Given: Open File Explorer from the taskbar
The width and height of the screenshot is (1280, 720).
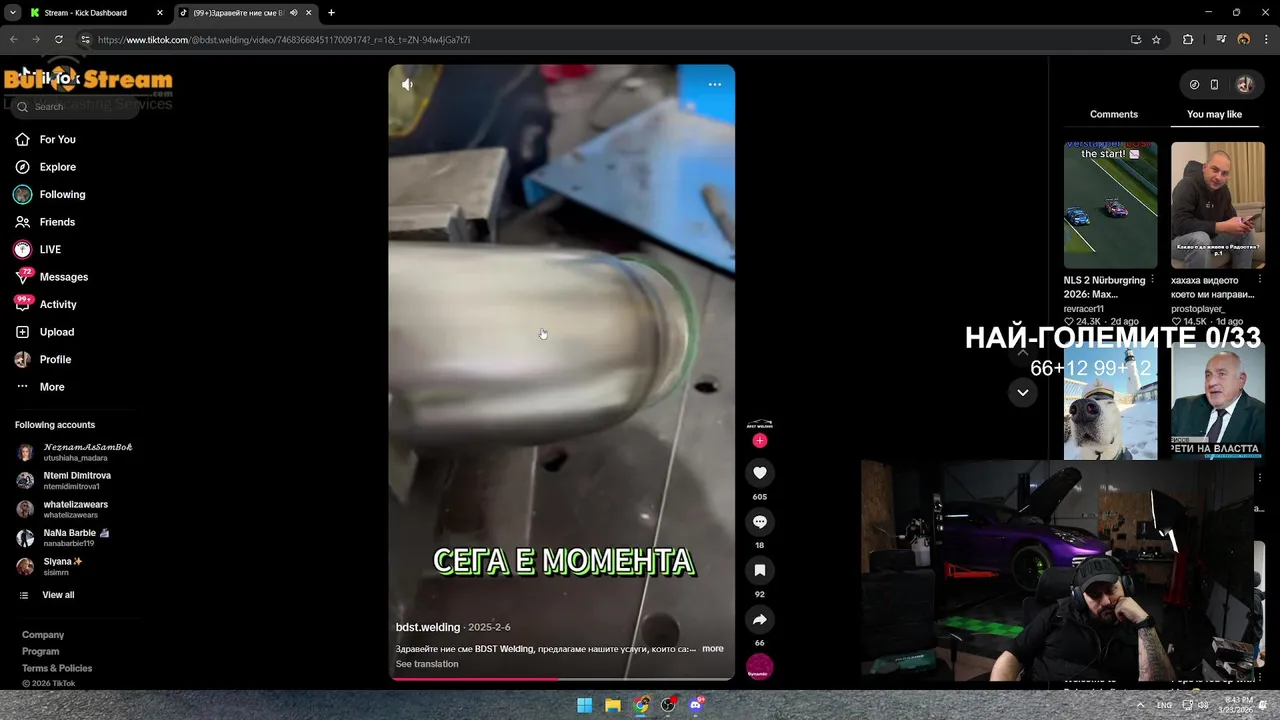Looking at the screenshot, I should click(x=613, y=705).
